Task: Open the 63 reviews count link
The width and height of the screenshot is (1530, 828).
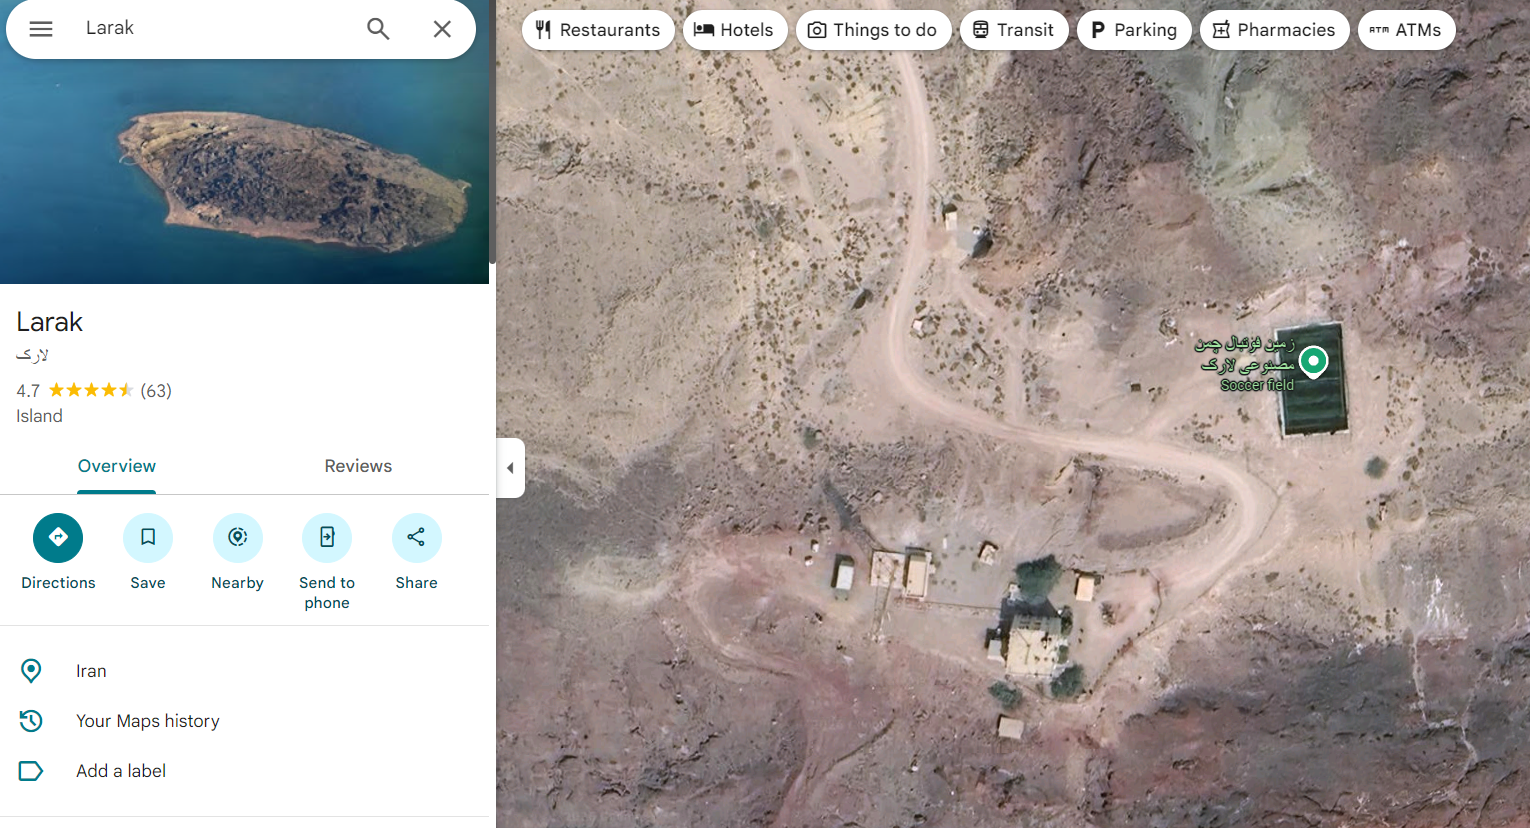Action: 156,391
